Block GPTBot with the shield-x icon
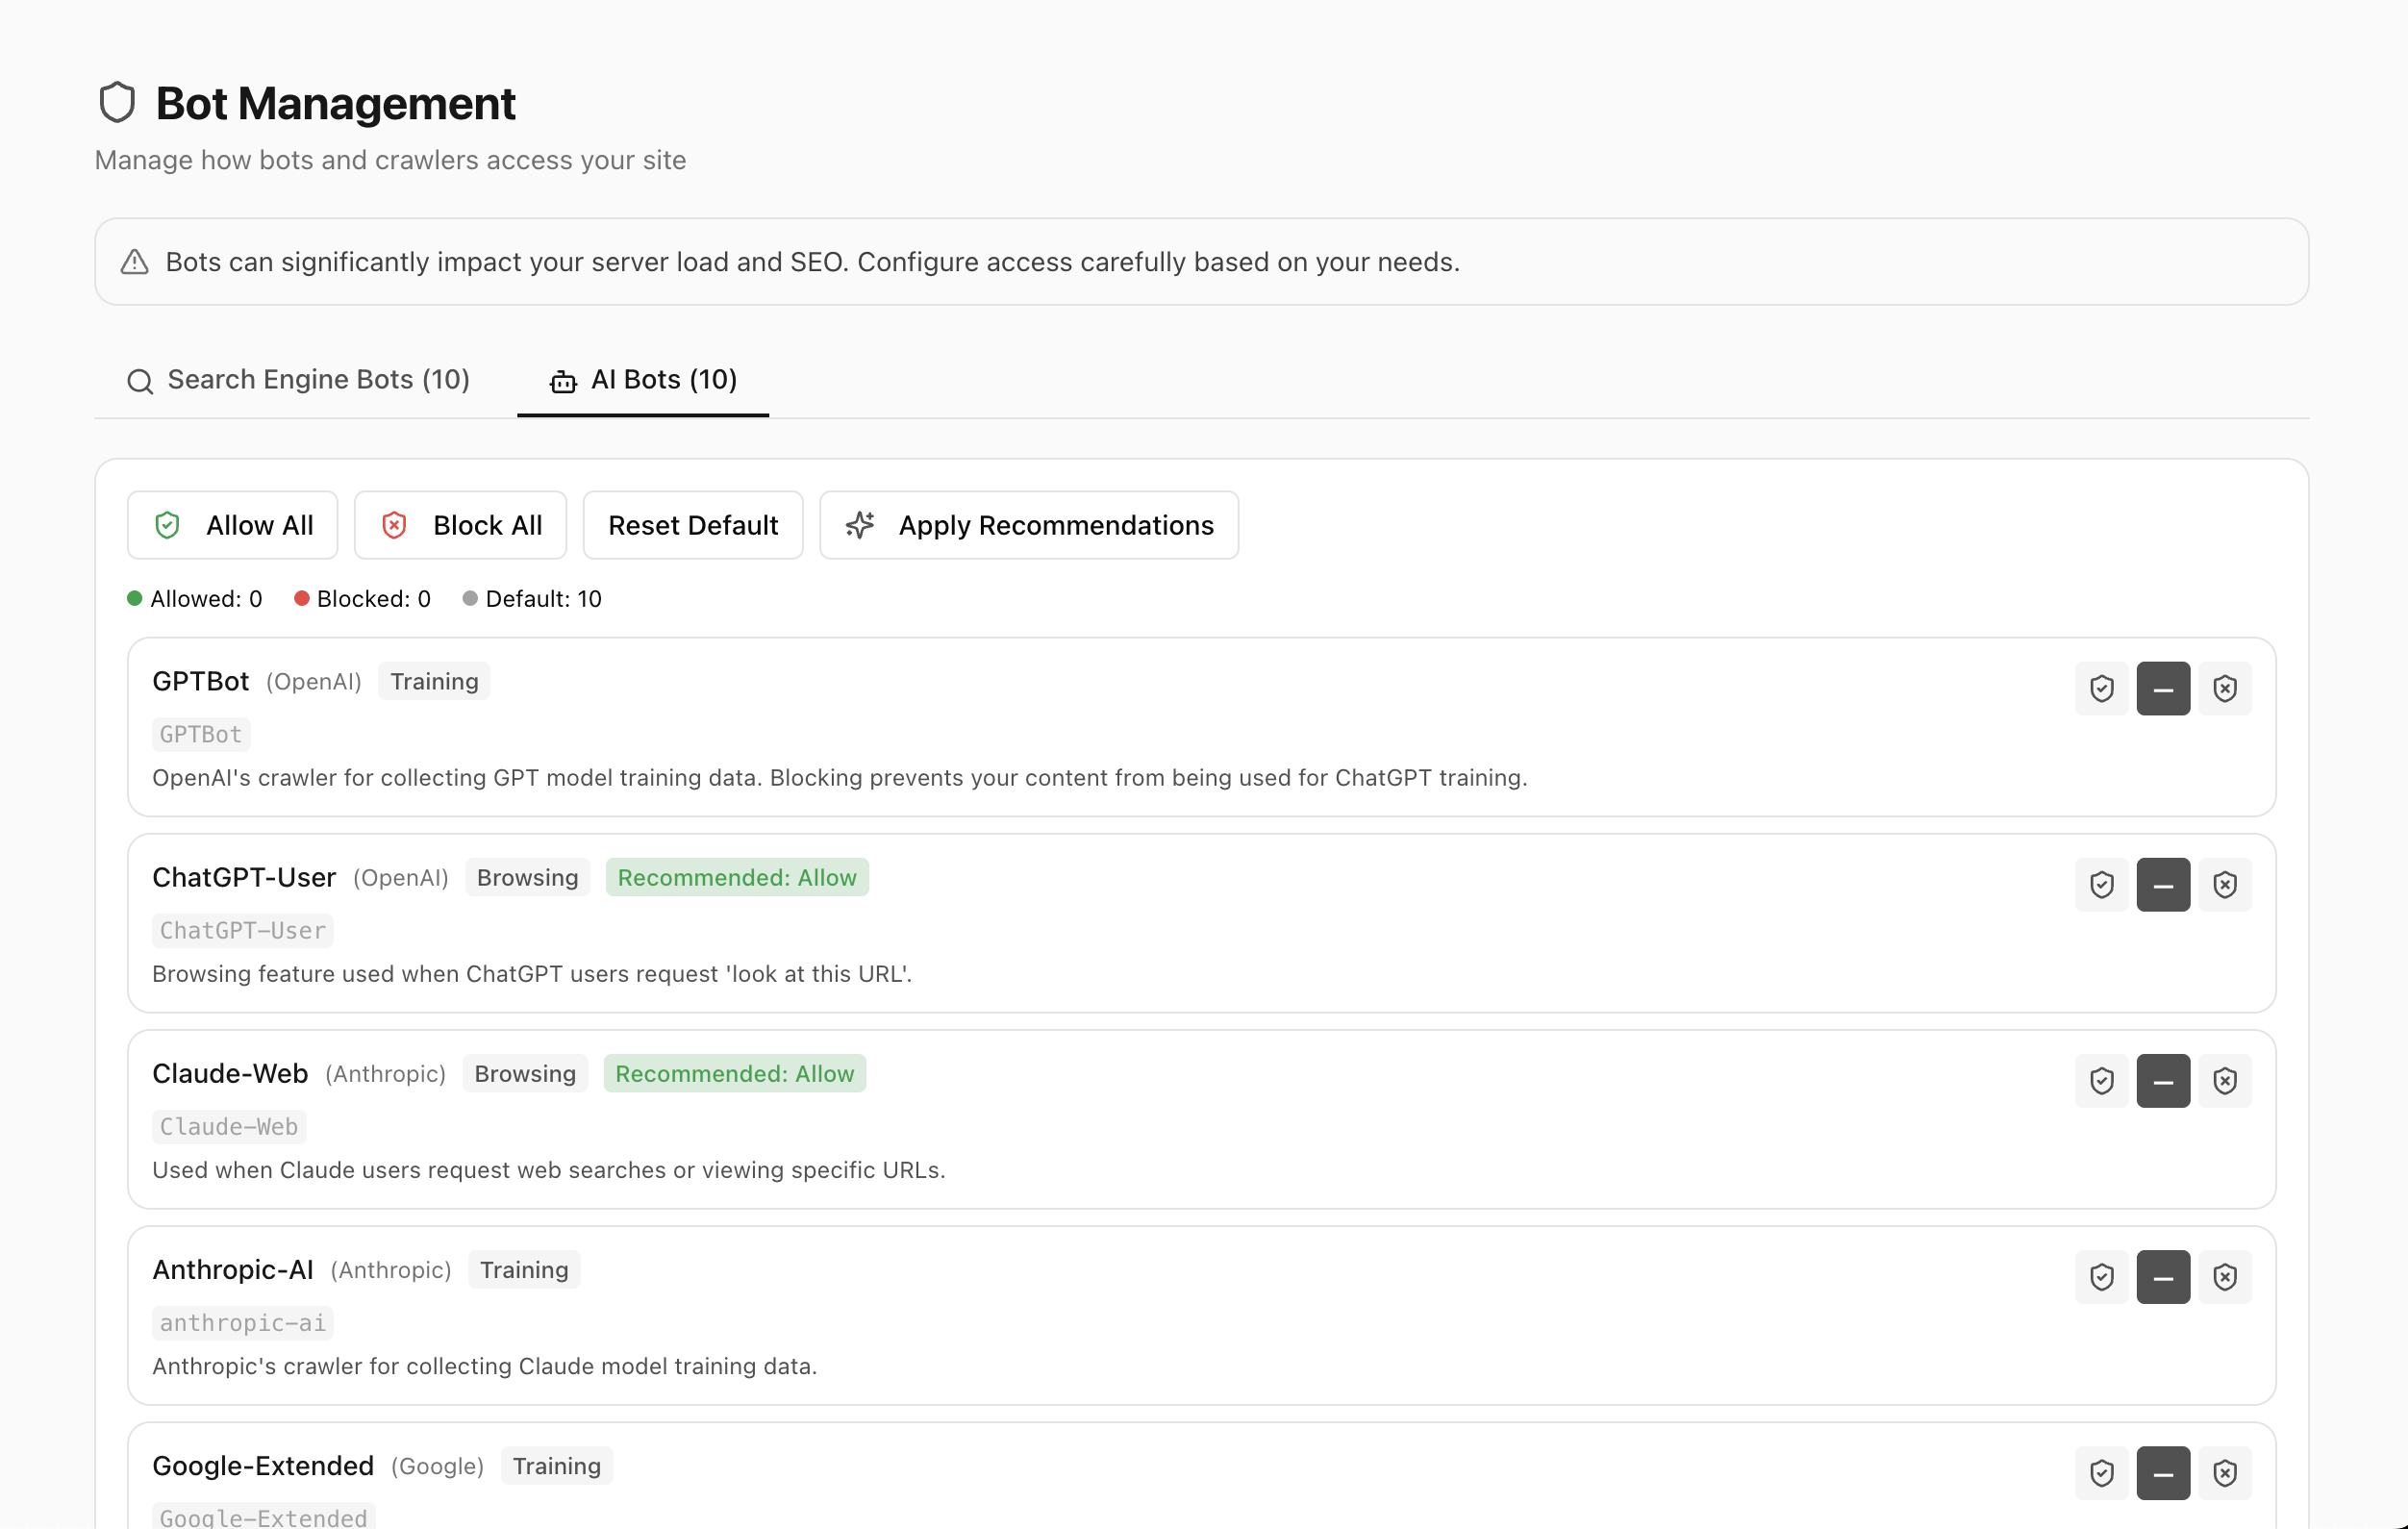2408x1529 pixels. pyautogui.click(x=2225, y=688)
